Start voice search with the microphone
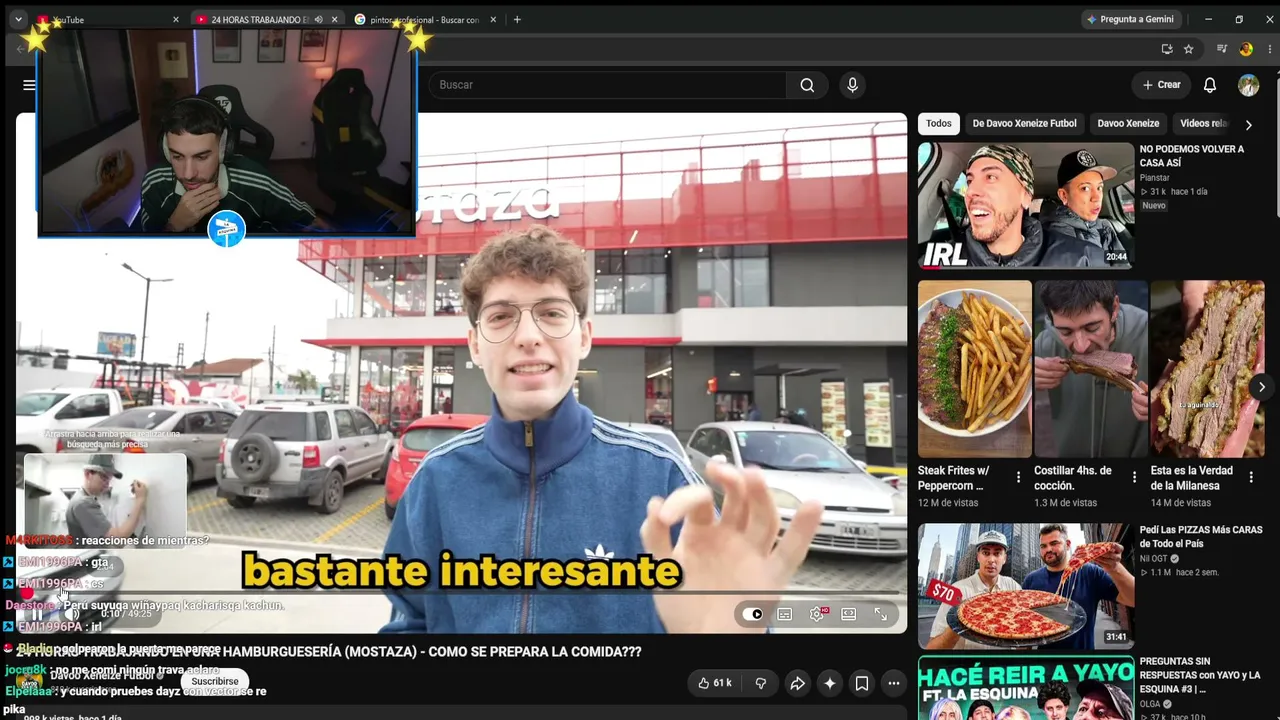Viewport: 1280px width, 720px height. tap(852, 85)
